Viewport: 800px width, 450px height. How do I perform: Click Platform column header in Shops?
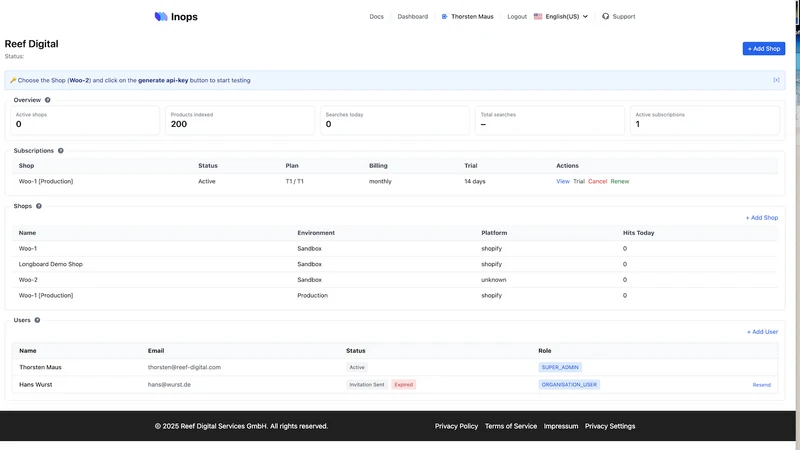tap(494, 233)
